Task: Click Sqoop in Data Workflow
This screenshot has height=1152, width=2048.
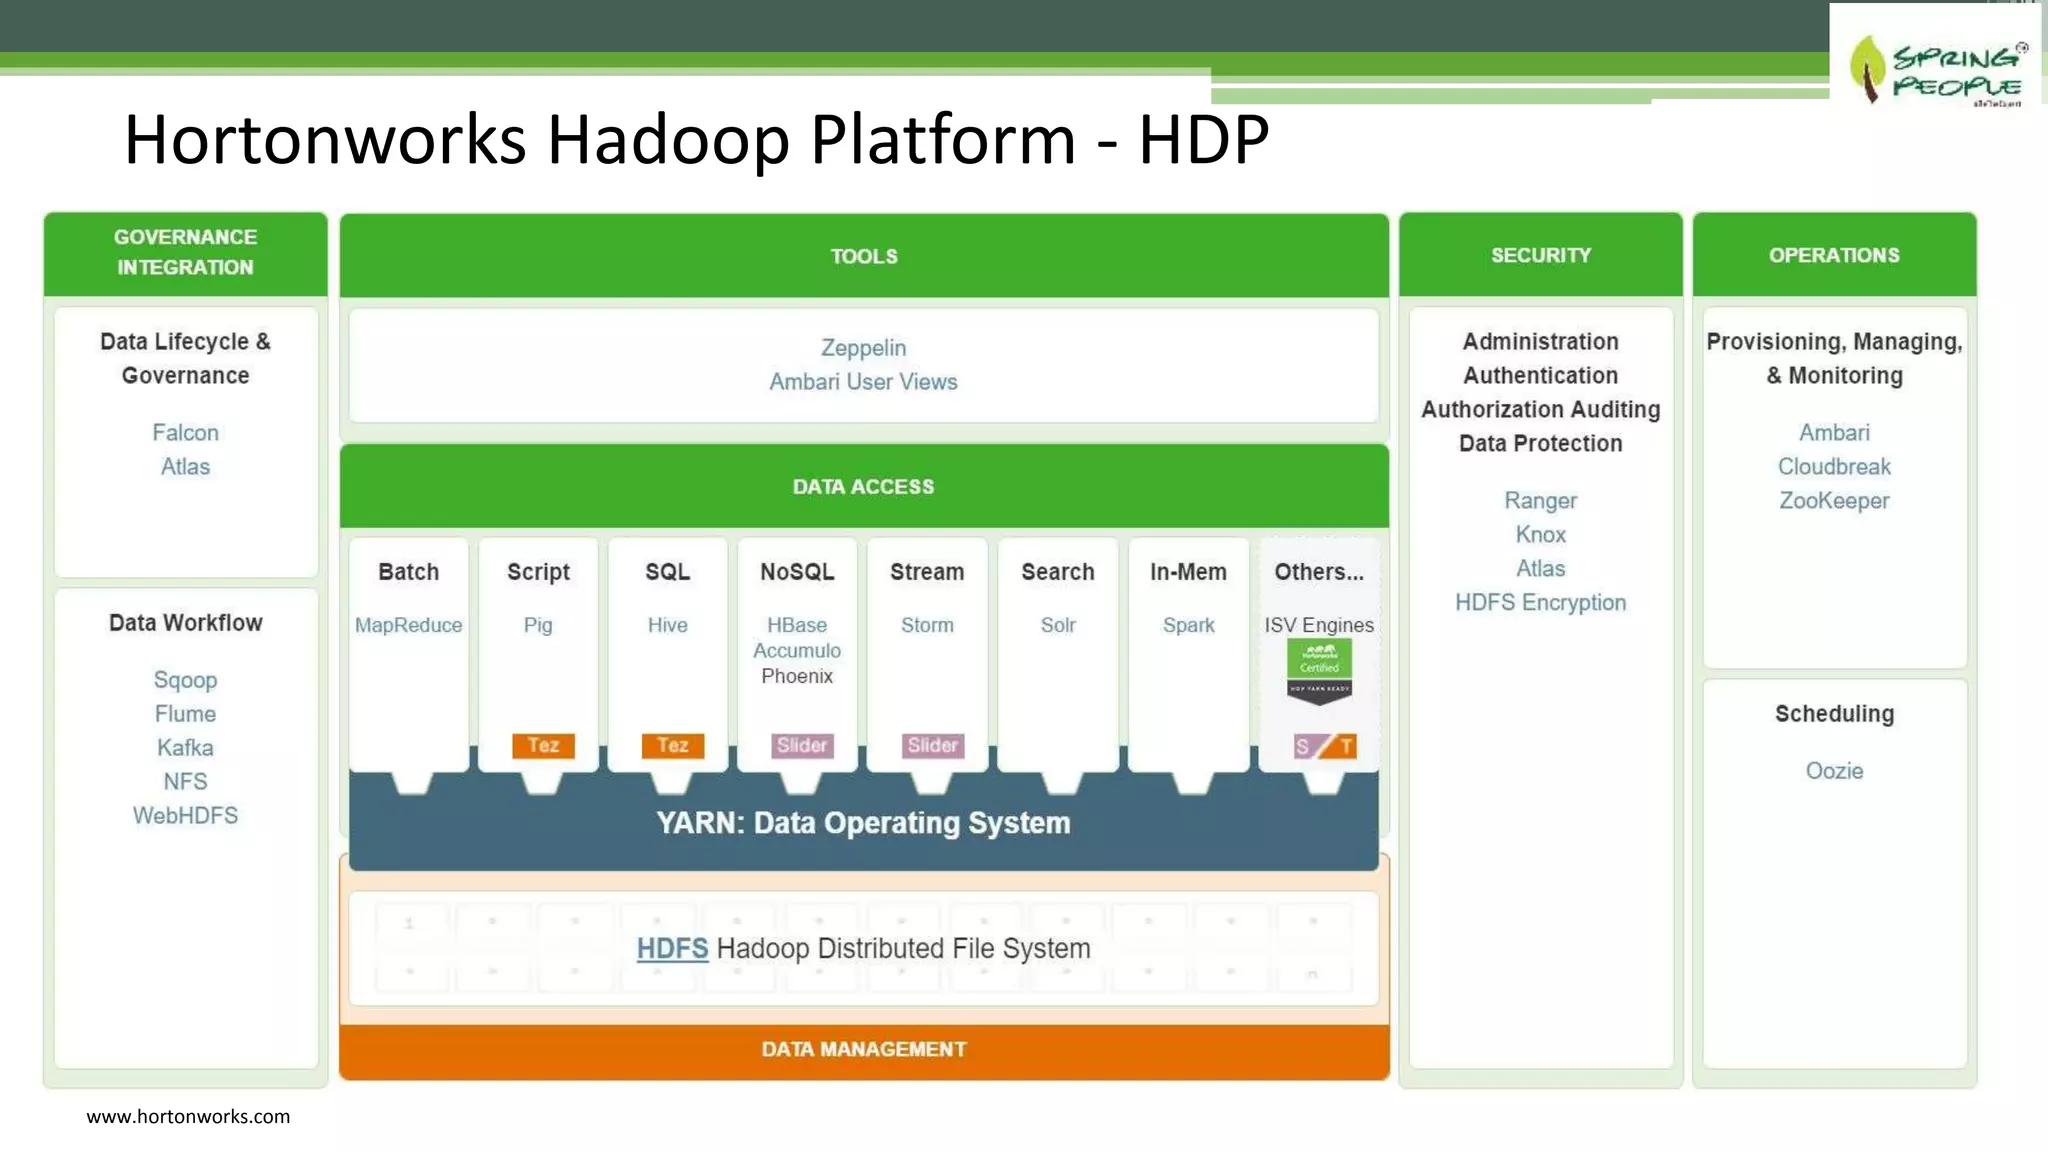Action: 185,680
